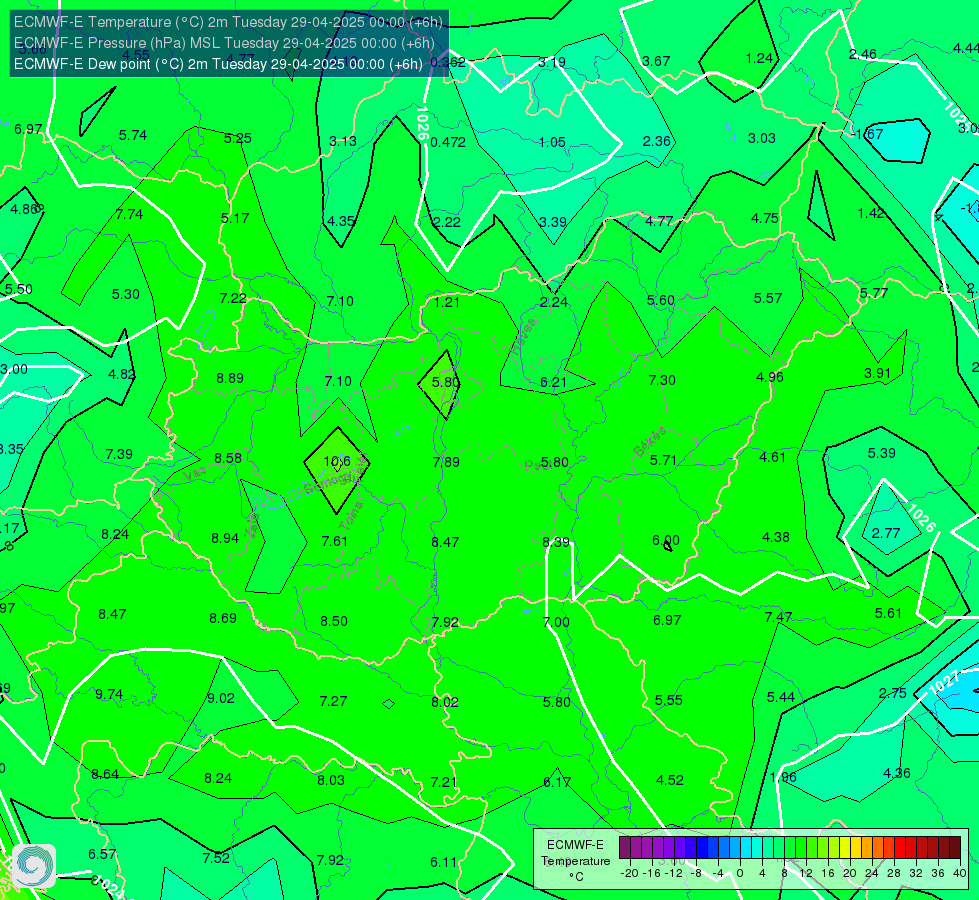
Task: Click the 6.11 map value
Action: coord(443,863)
